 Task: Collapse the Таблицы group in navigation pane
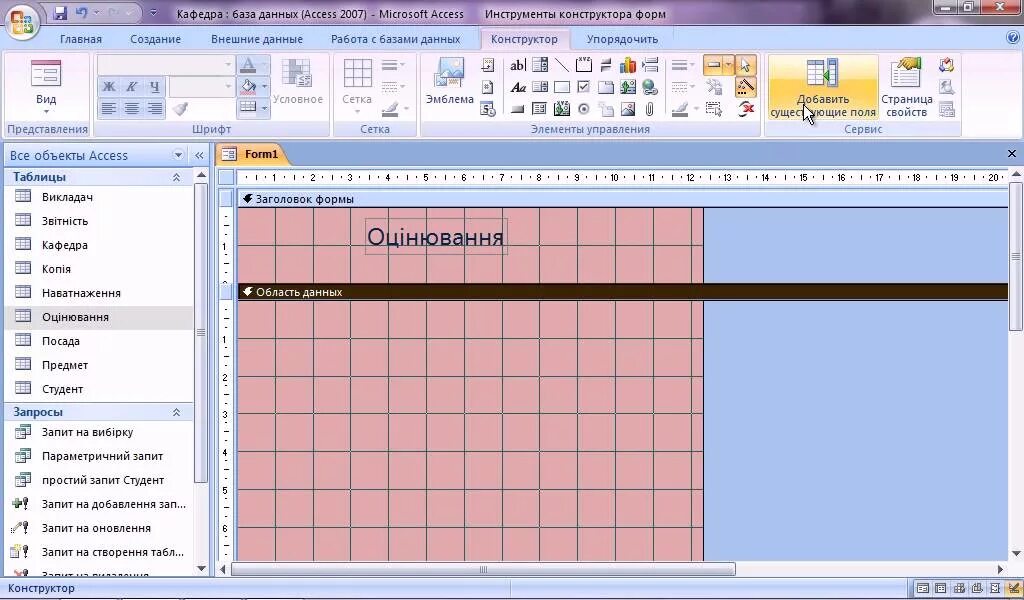tap(176, 177)
